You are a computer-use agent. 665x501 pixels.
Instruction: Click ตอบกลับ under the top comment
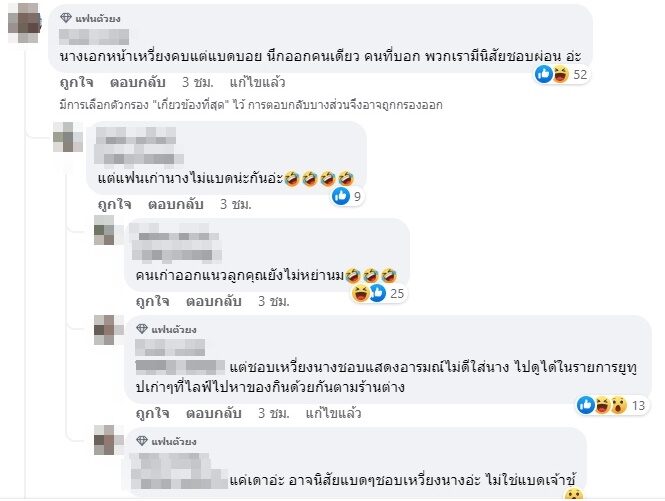(137, 82)
